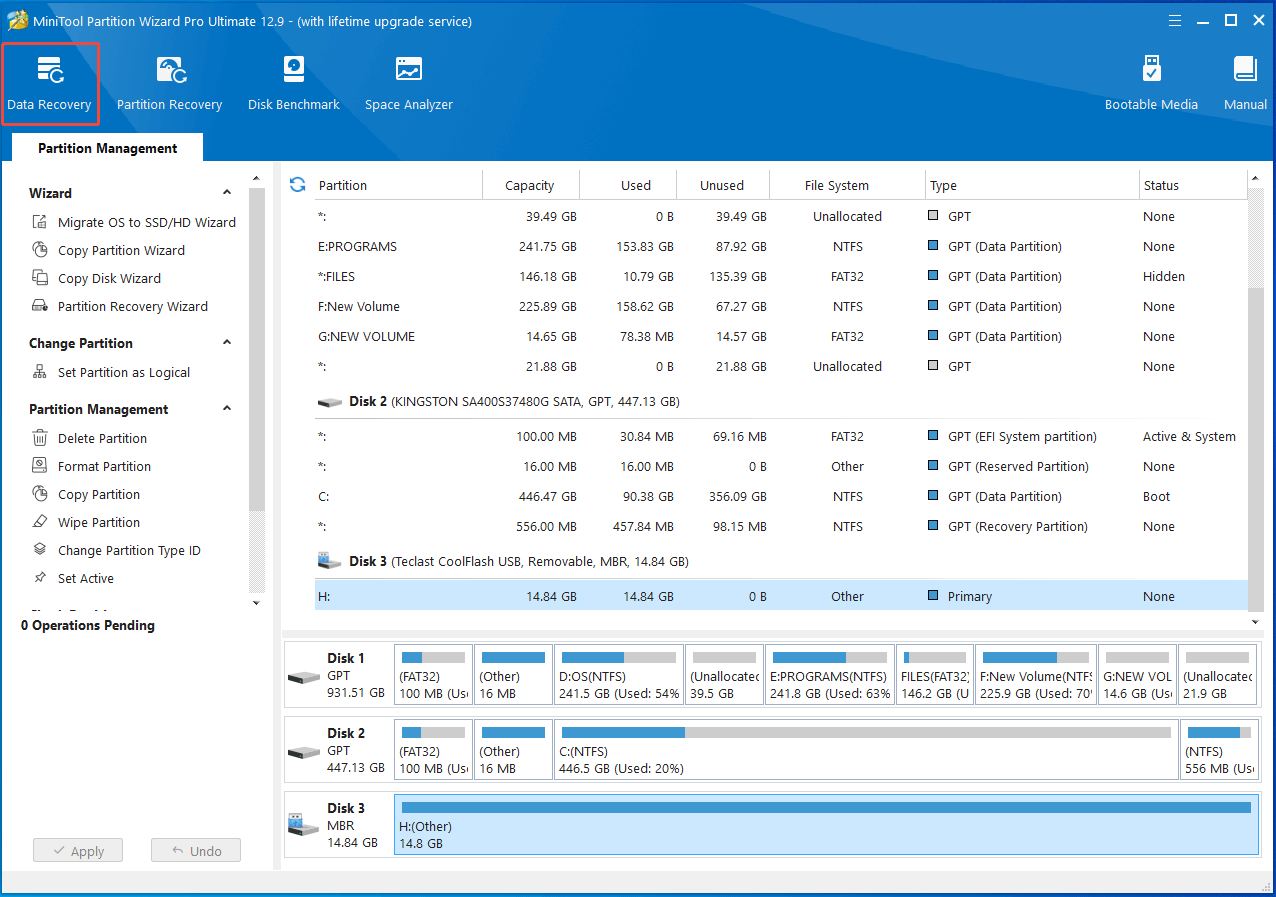Click the refresh icon beside Partition header
This screenshot has height=897, width=1276.
point(297,184)
